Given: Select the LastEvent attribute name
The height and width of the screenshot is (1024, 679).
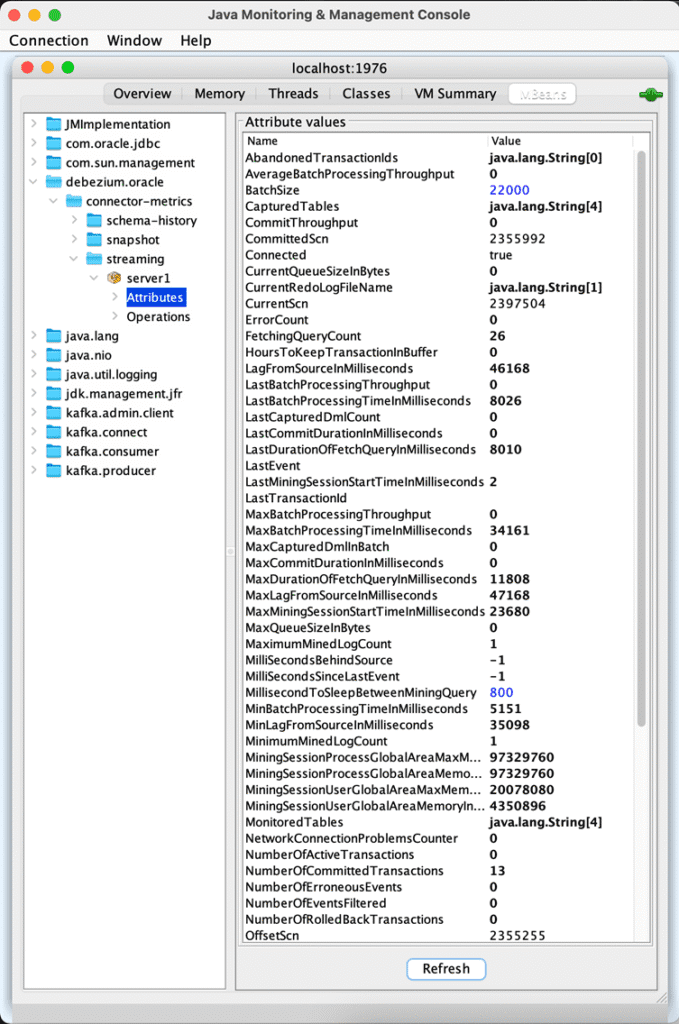Looking at the screenshot, I should click(x=273, y=466).
